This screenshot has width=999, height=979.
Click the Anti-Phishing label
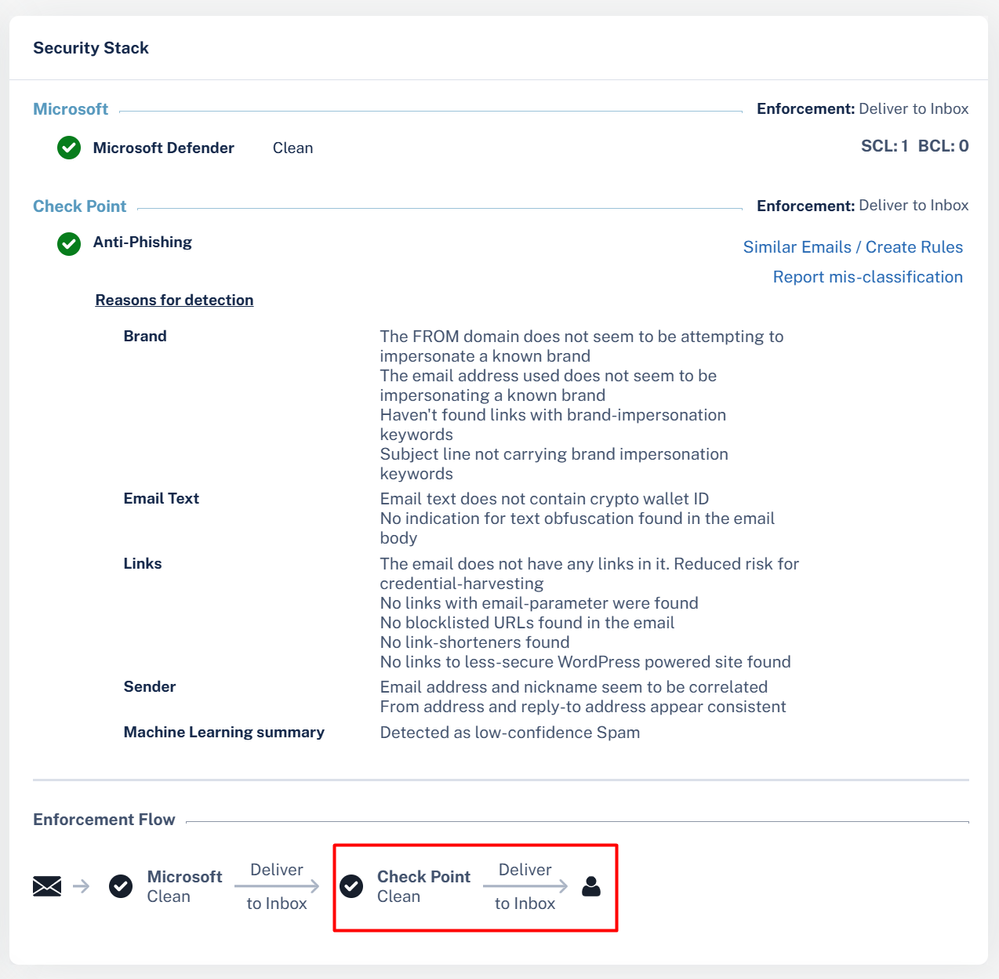pyautogui.click(x=142, y=242)
